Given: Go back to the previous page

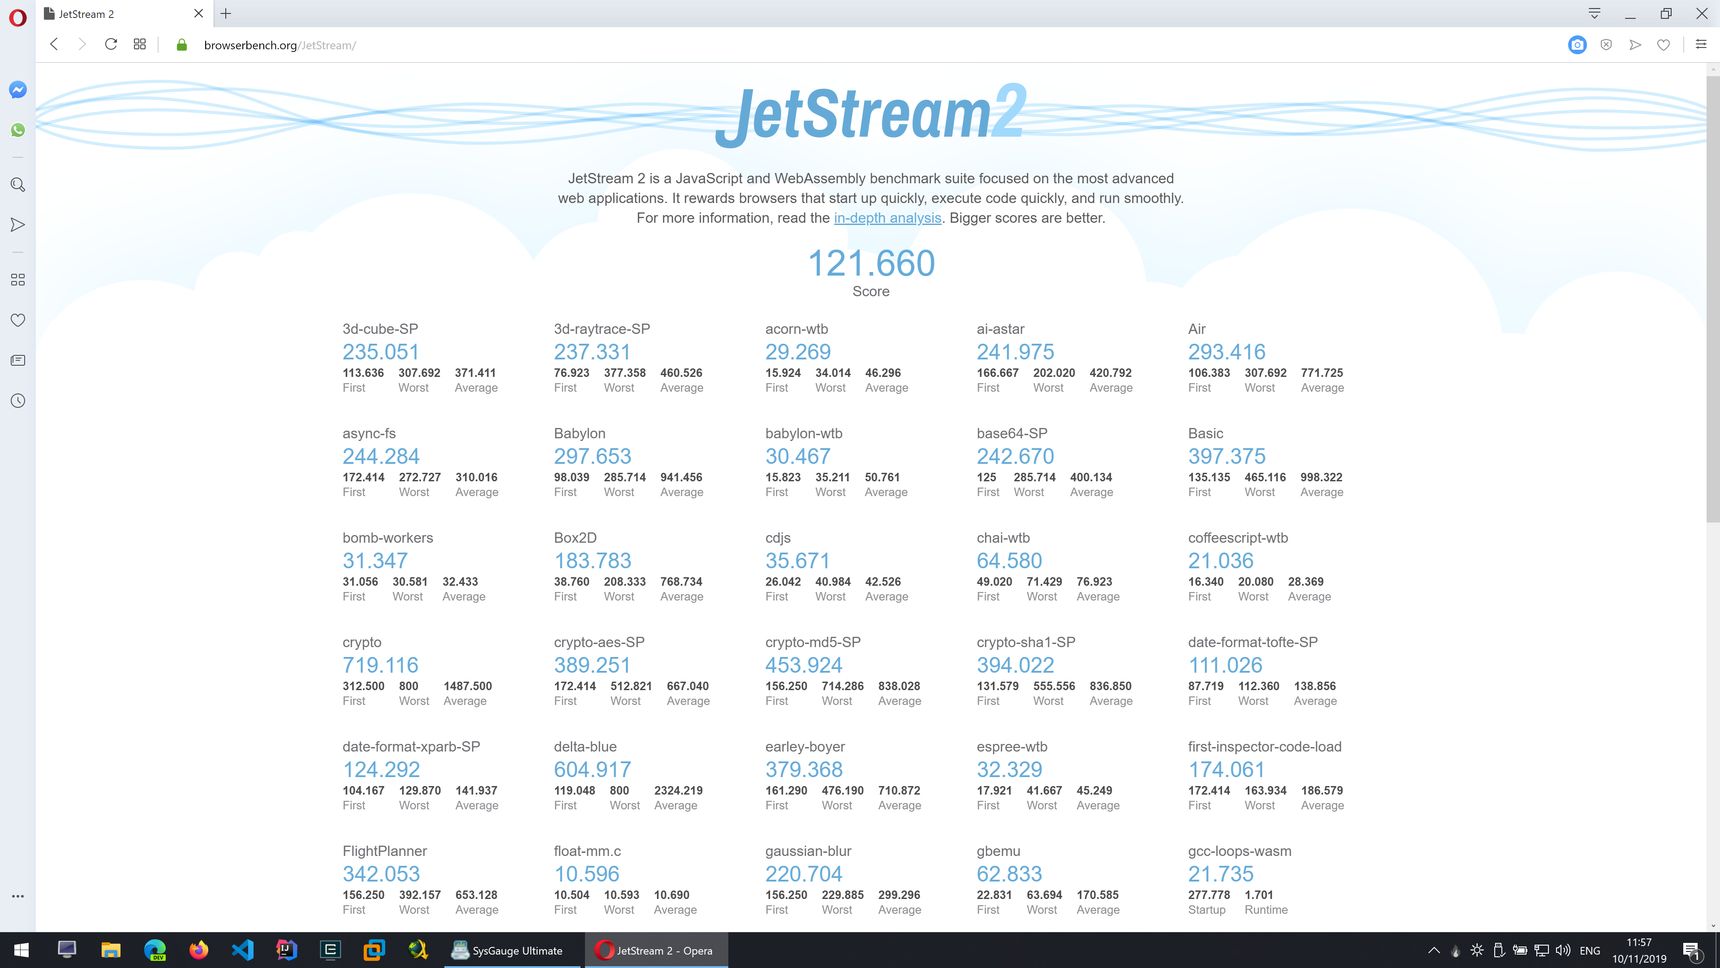Looking at the screenshot, I should click(54, 44).
